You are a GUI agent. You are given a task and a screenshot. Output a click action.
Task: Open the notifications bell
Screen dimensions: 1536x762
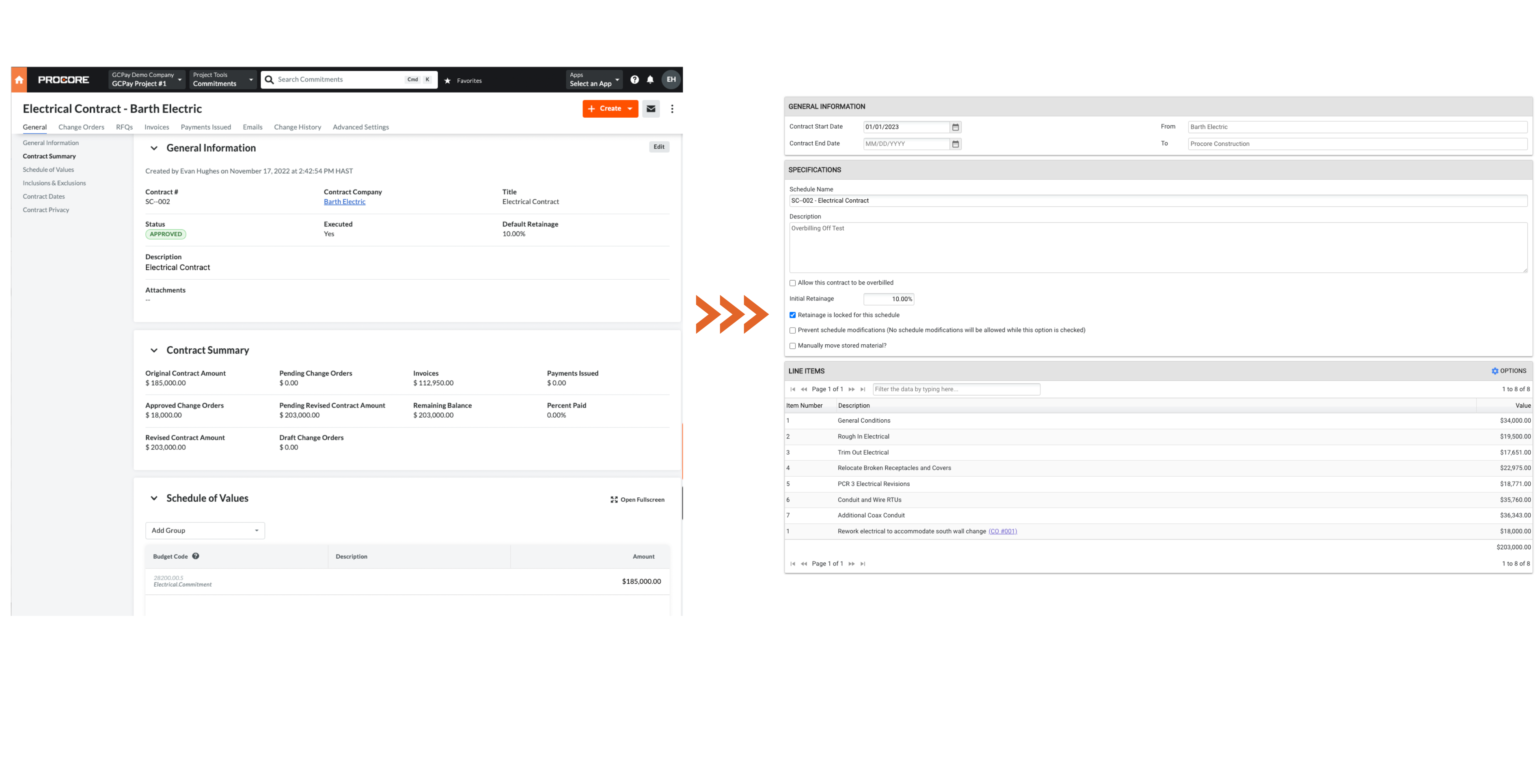click(650, 79)
